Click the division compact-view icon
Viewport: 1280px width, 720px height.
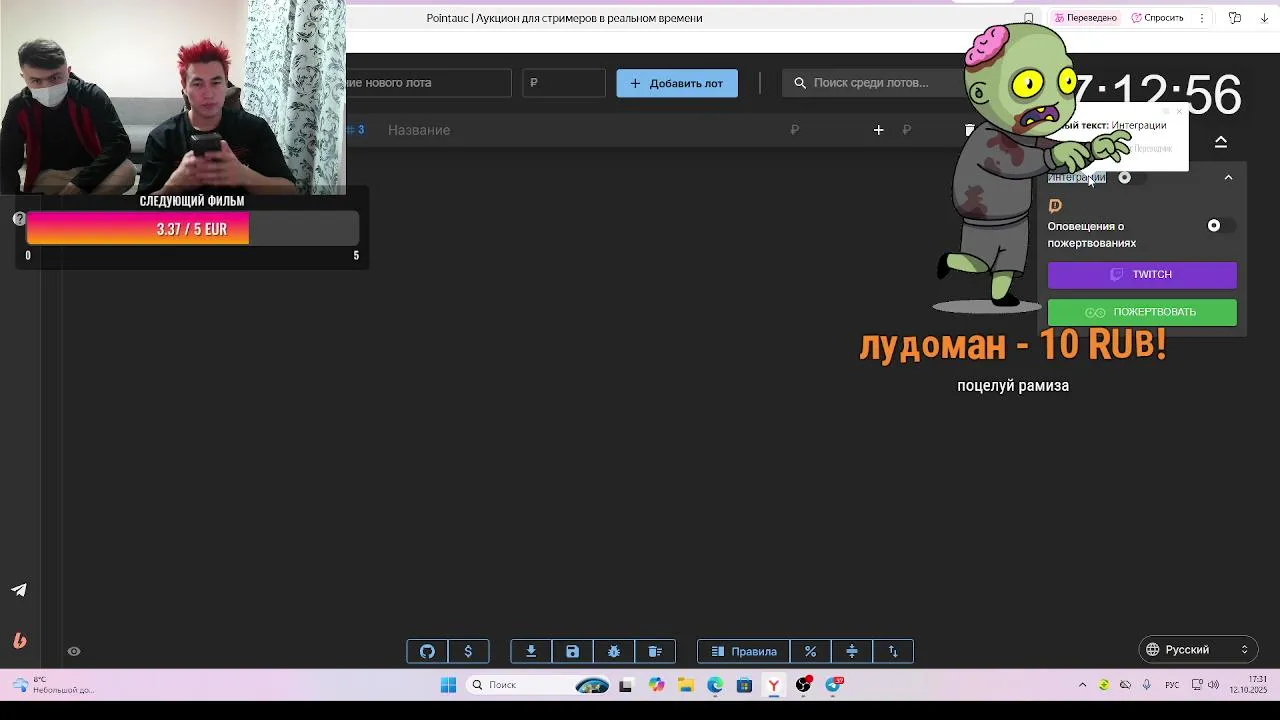point(852,651)
